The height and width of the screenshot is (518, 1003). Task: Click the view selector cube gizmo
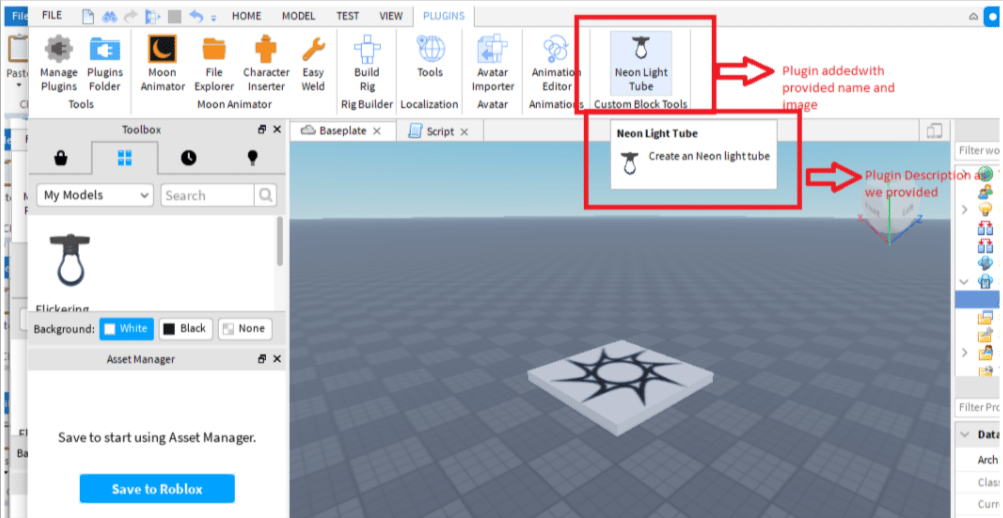890,214
